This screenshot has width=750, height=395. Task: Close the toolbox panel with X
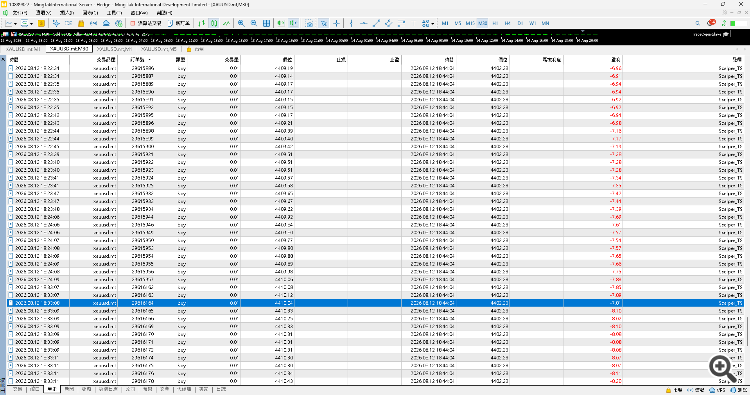click(x=3, y=59)
